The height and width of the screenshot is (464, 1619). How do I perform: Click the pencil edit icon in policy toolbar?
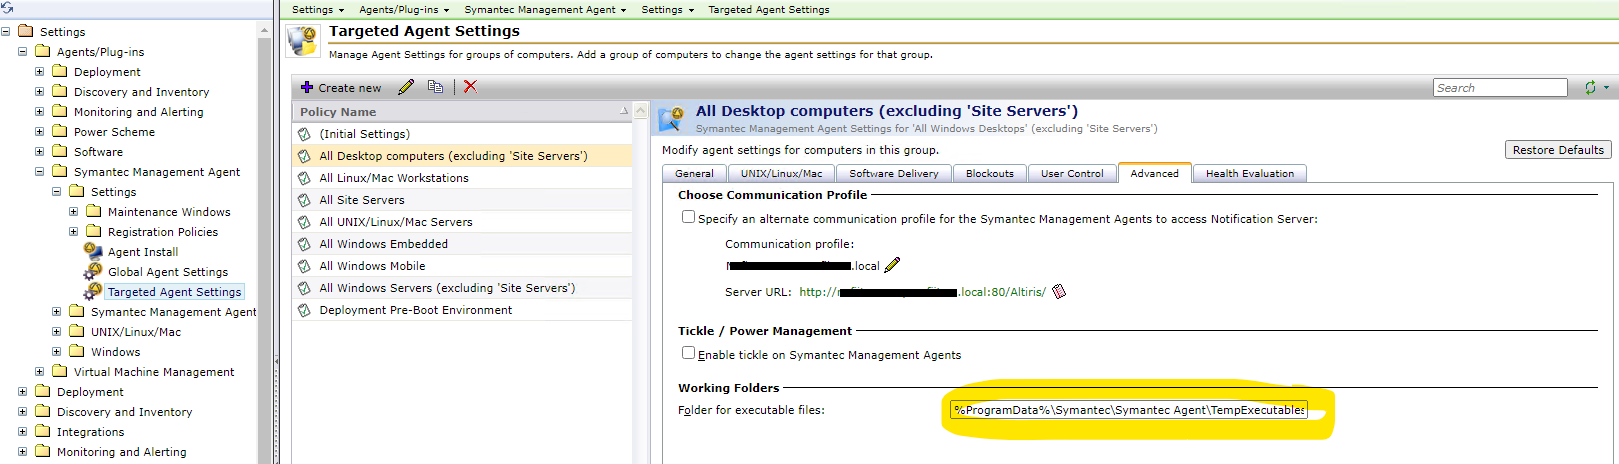(406, 87)
